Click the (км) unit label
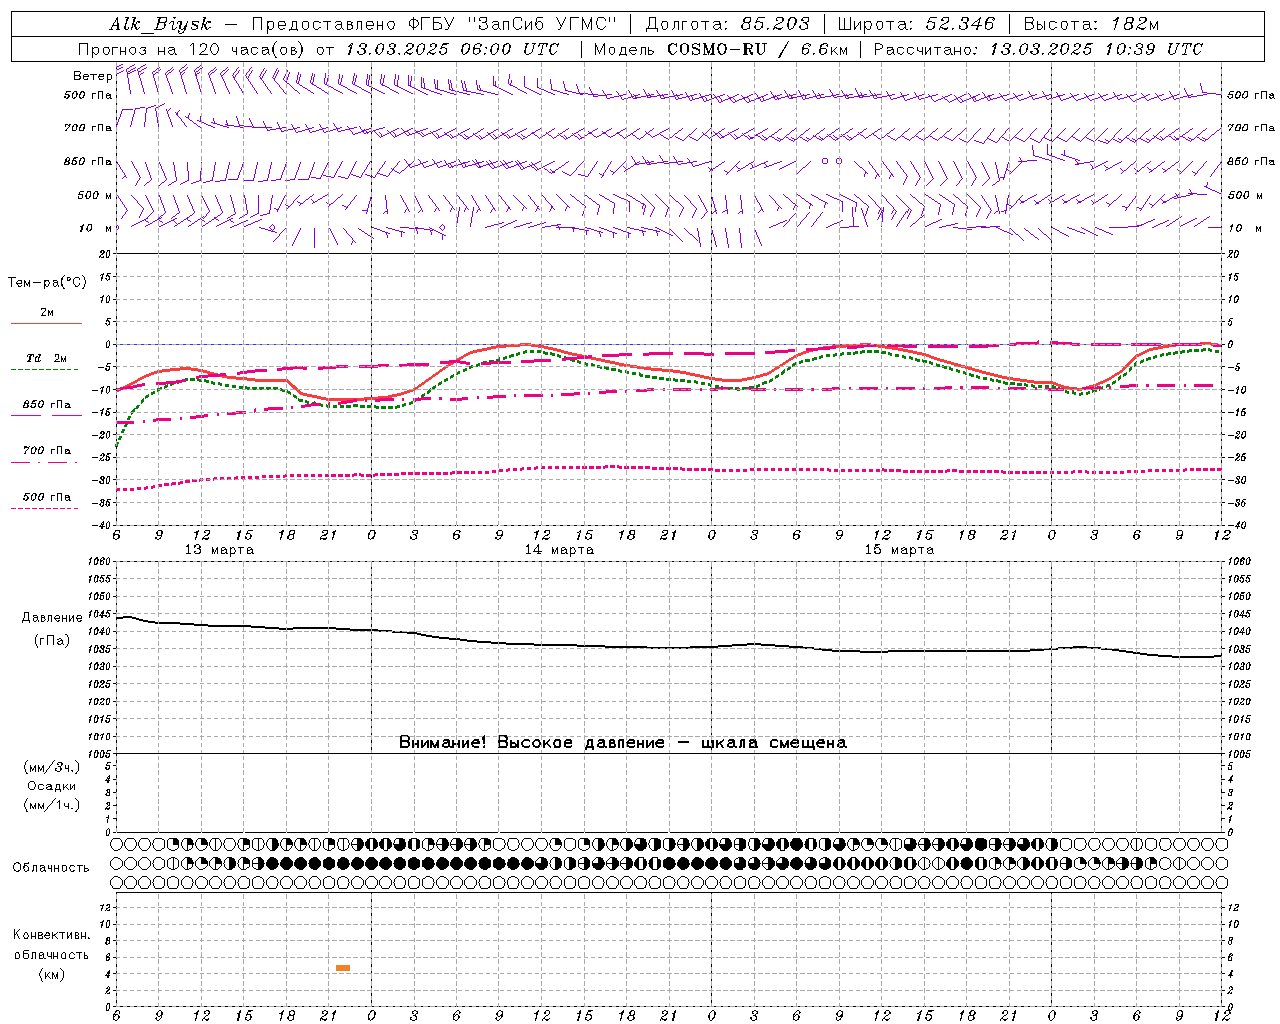Viewport: 1280px width, 1024px height. pyautogui.click(x=52, y=974)
